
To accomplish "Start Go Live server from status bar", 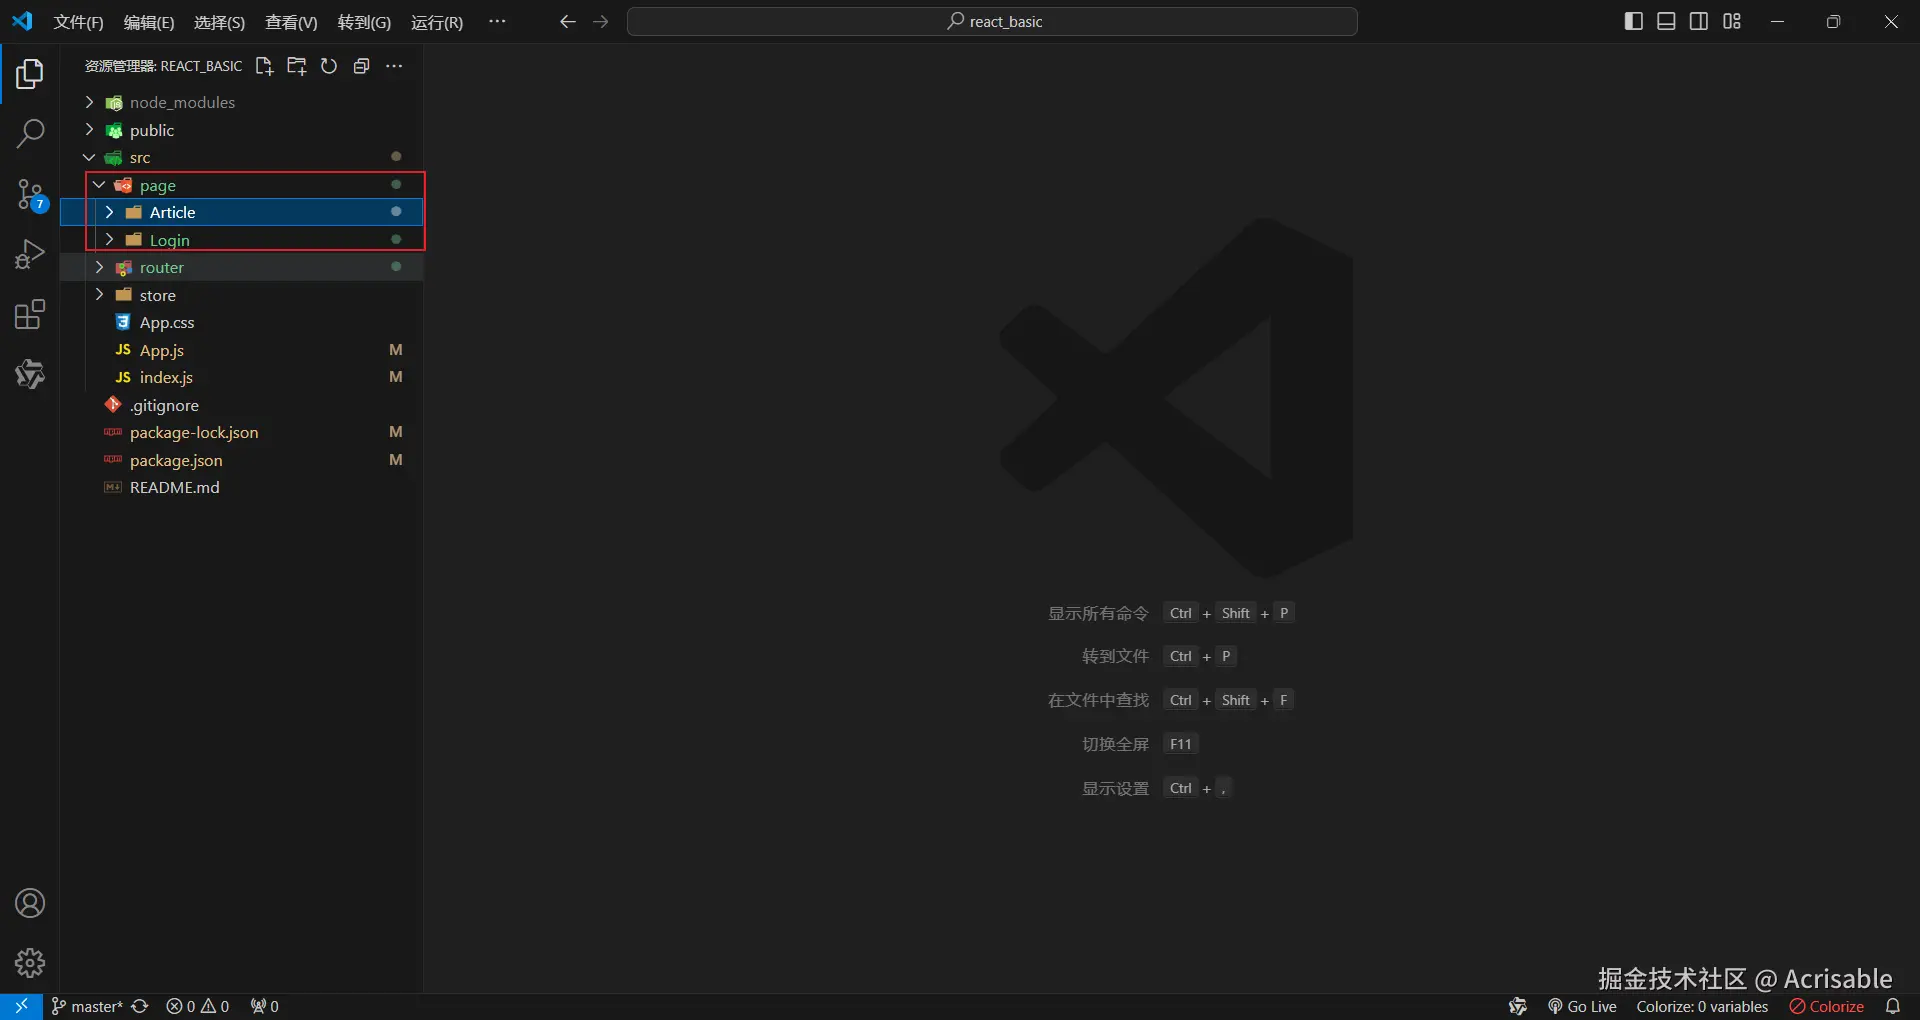I will click(1582, 1007).
